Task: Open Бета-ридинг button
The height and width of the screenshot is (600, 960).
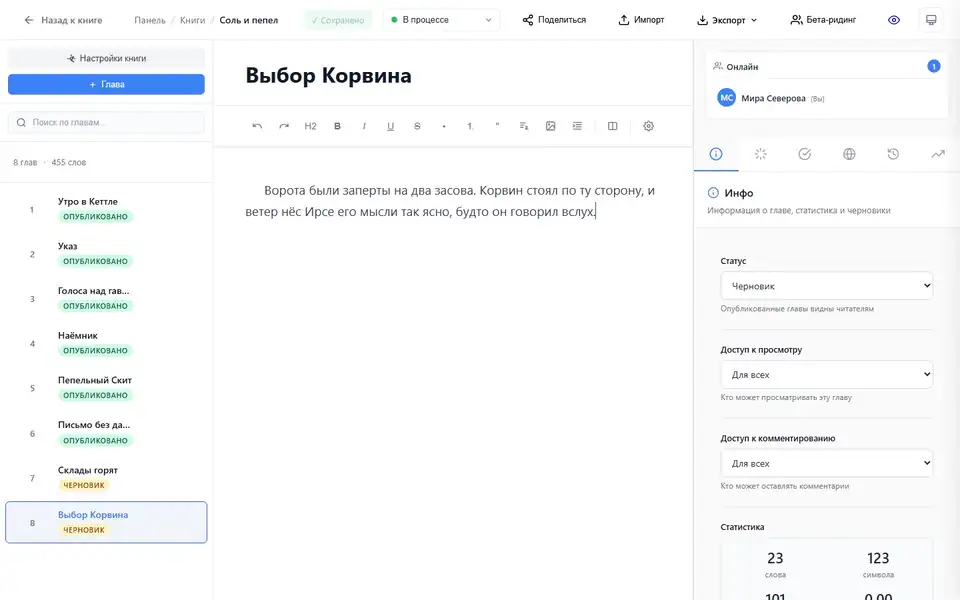Action: point(823,20)
